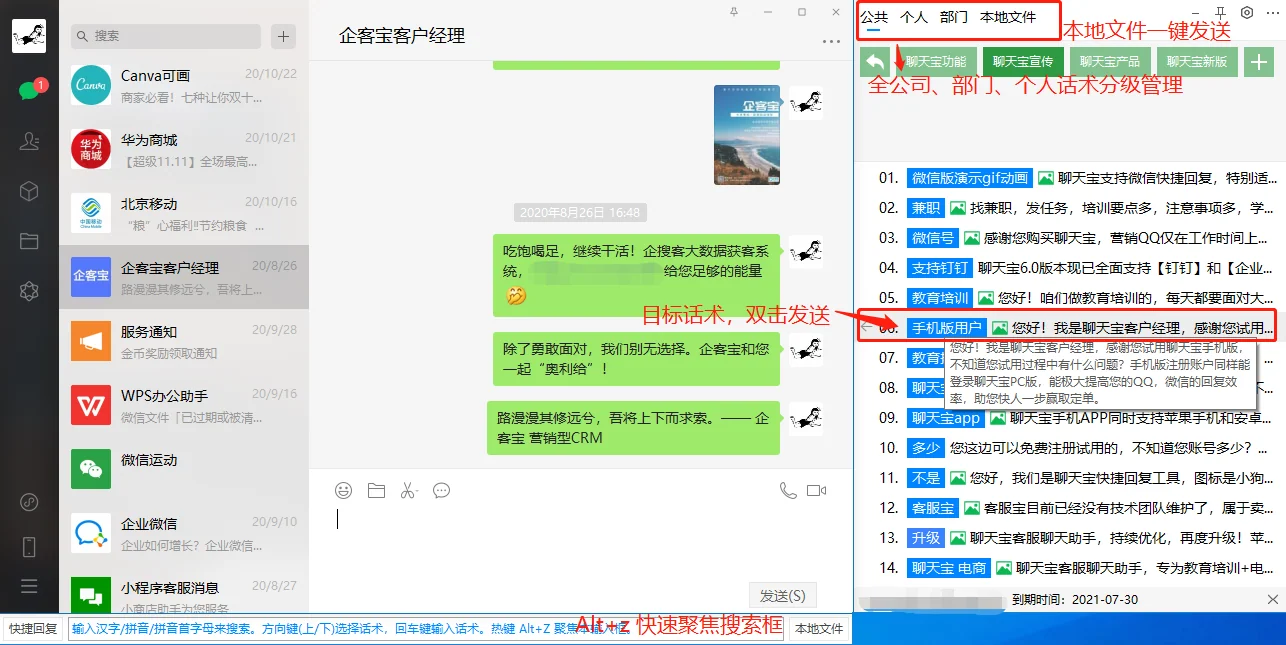This screenshot has height=645, width=1286.
Task: Click the plus button next to search
Action: 284,36
